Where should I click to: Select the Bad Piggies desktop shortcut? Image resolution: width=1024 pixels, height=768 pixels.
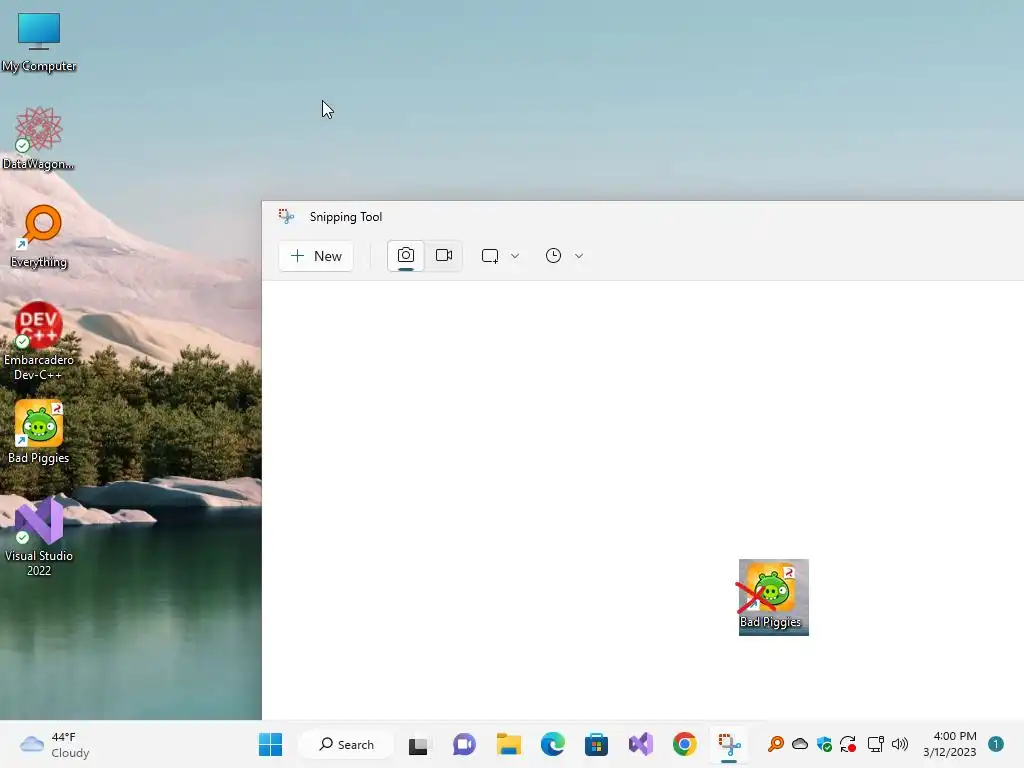click(39, 432)
